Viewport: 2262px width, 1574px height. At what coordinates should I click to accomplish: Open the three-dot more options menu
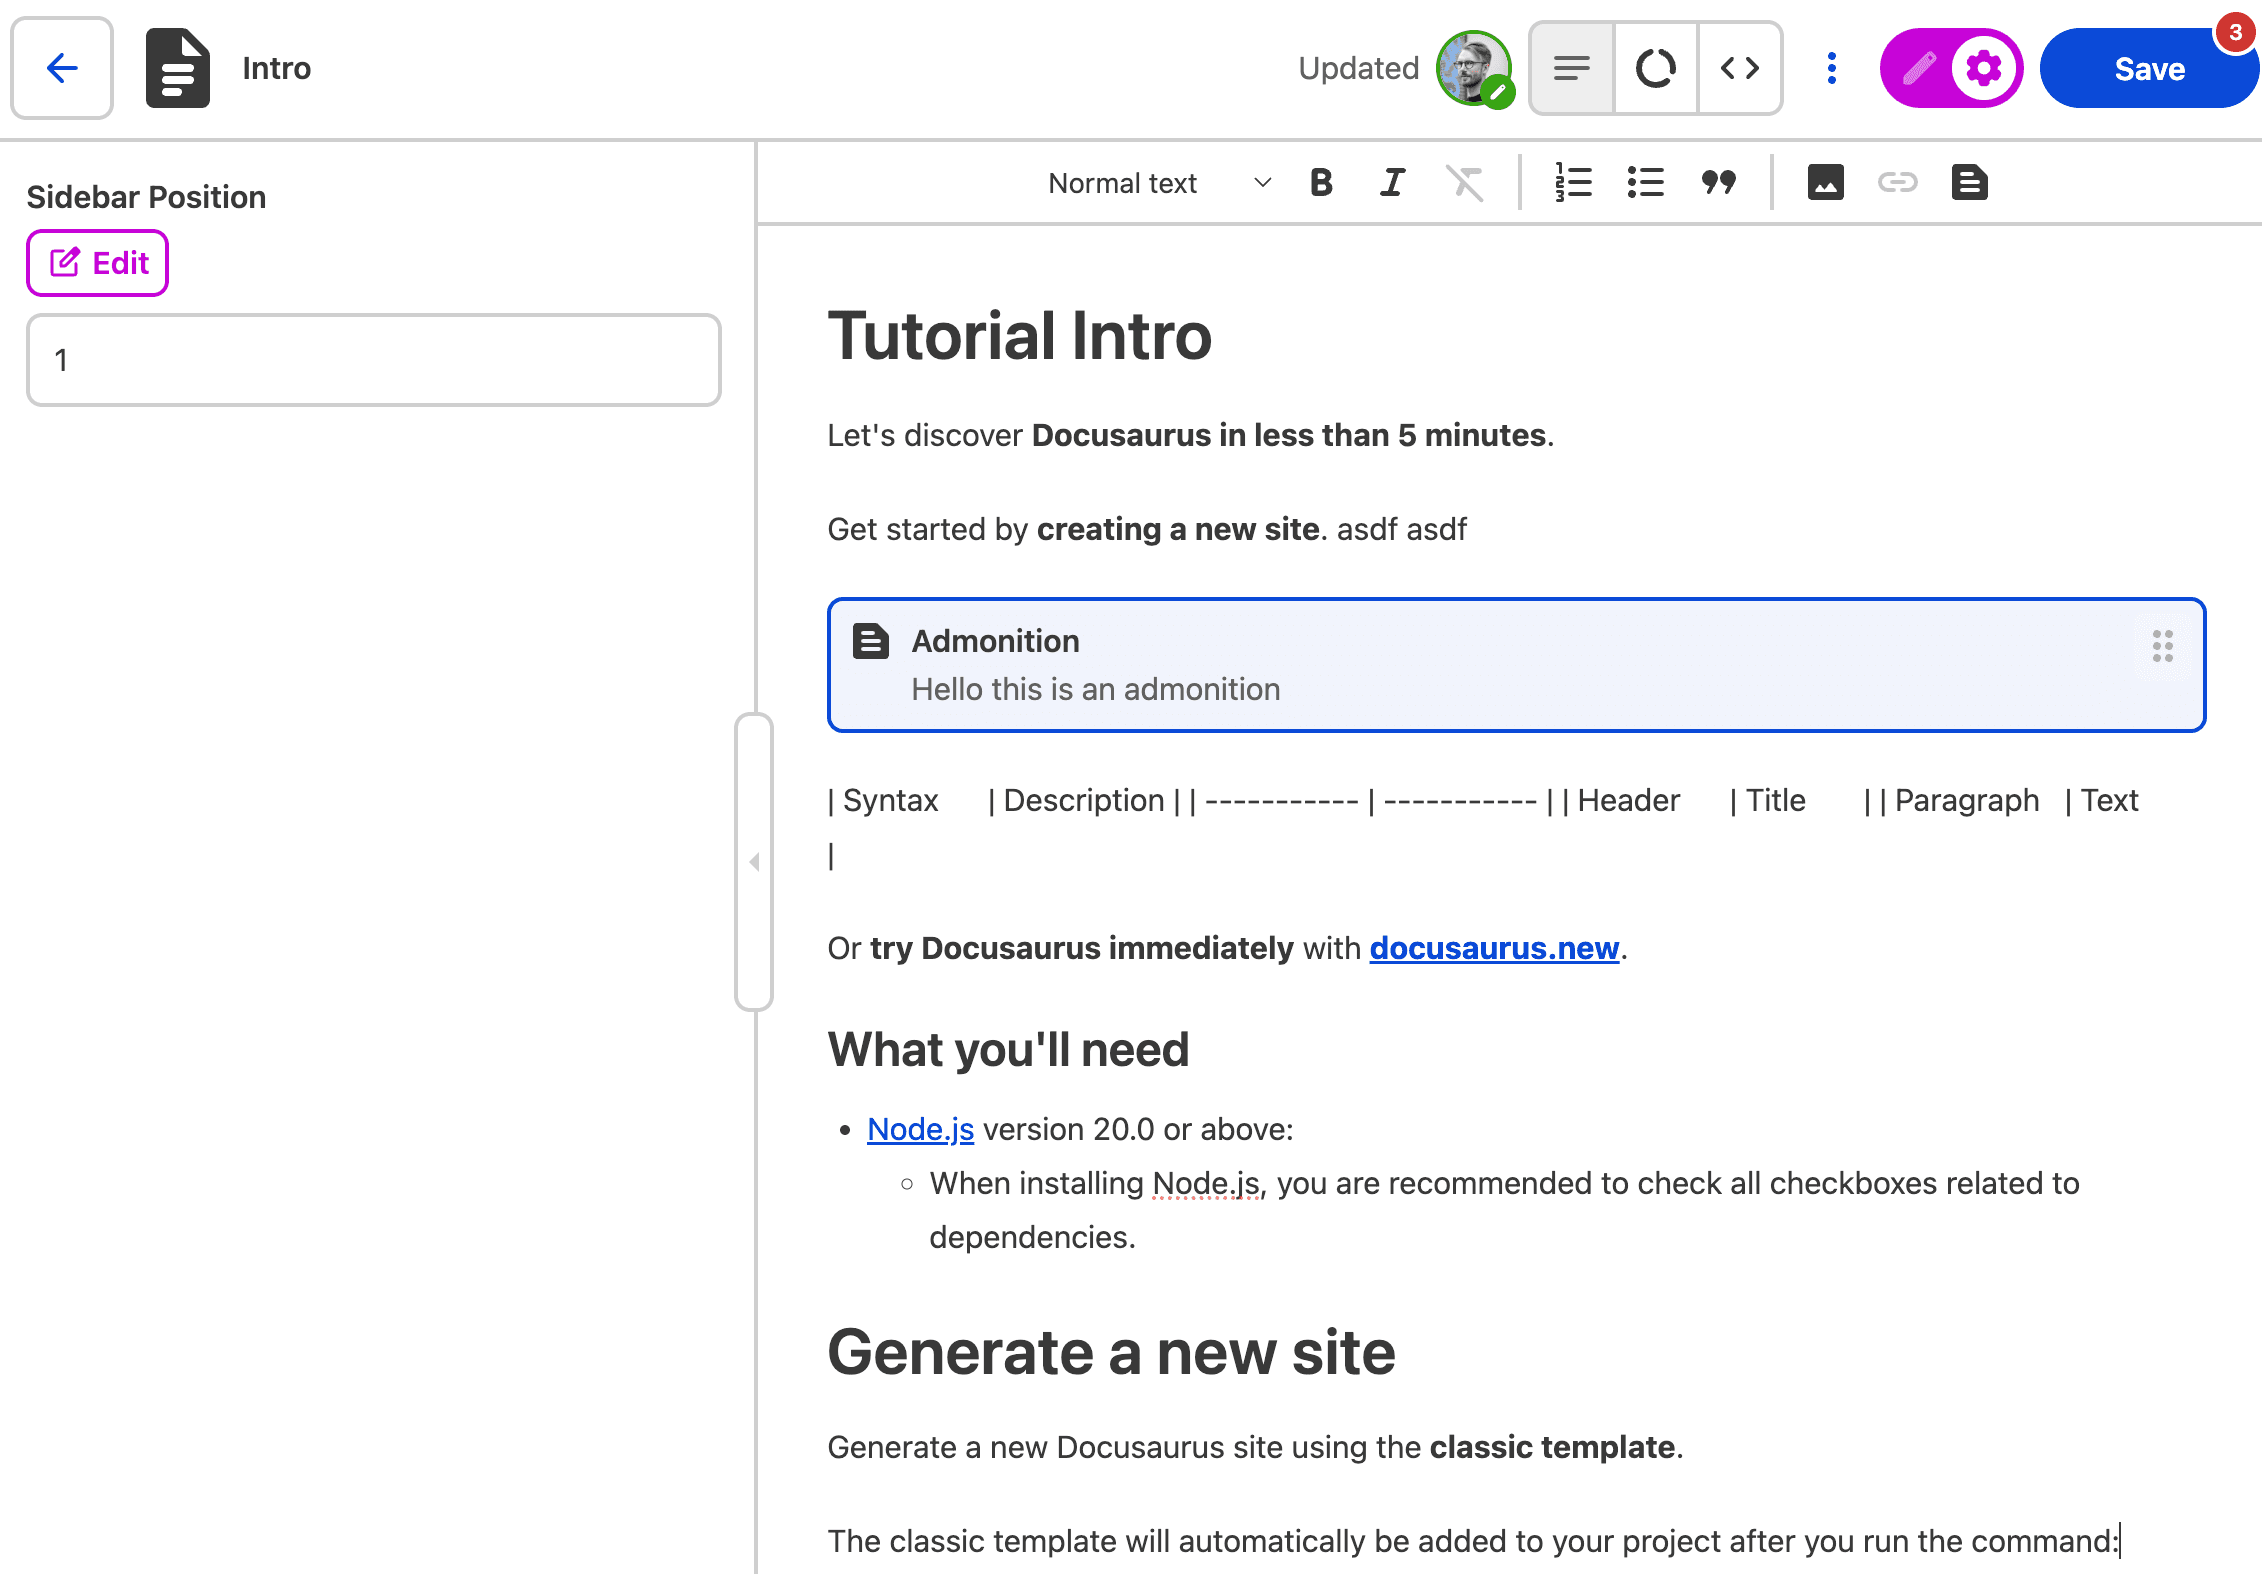[1832, 68]
